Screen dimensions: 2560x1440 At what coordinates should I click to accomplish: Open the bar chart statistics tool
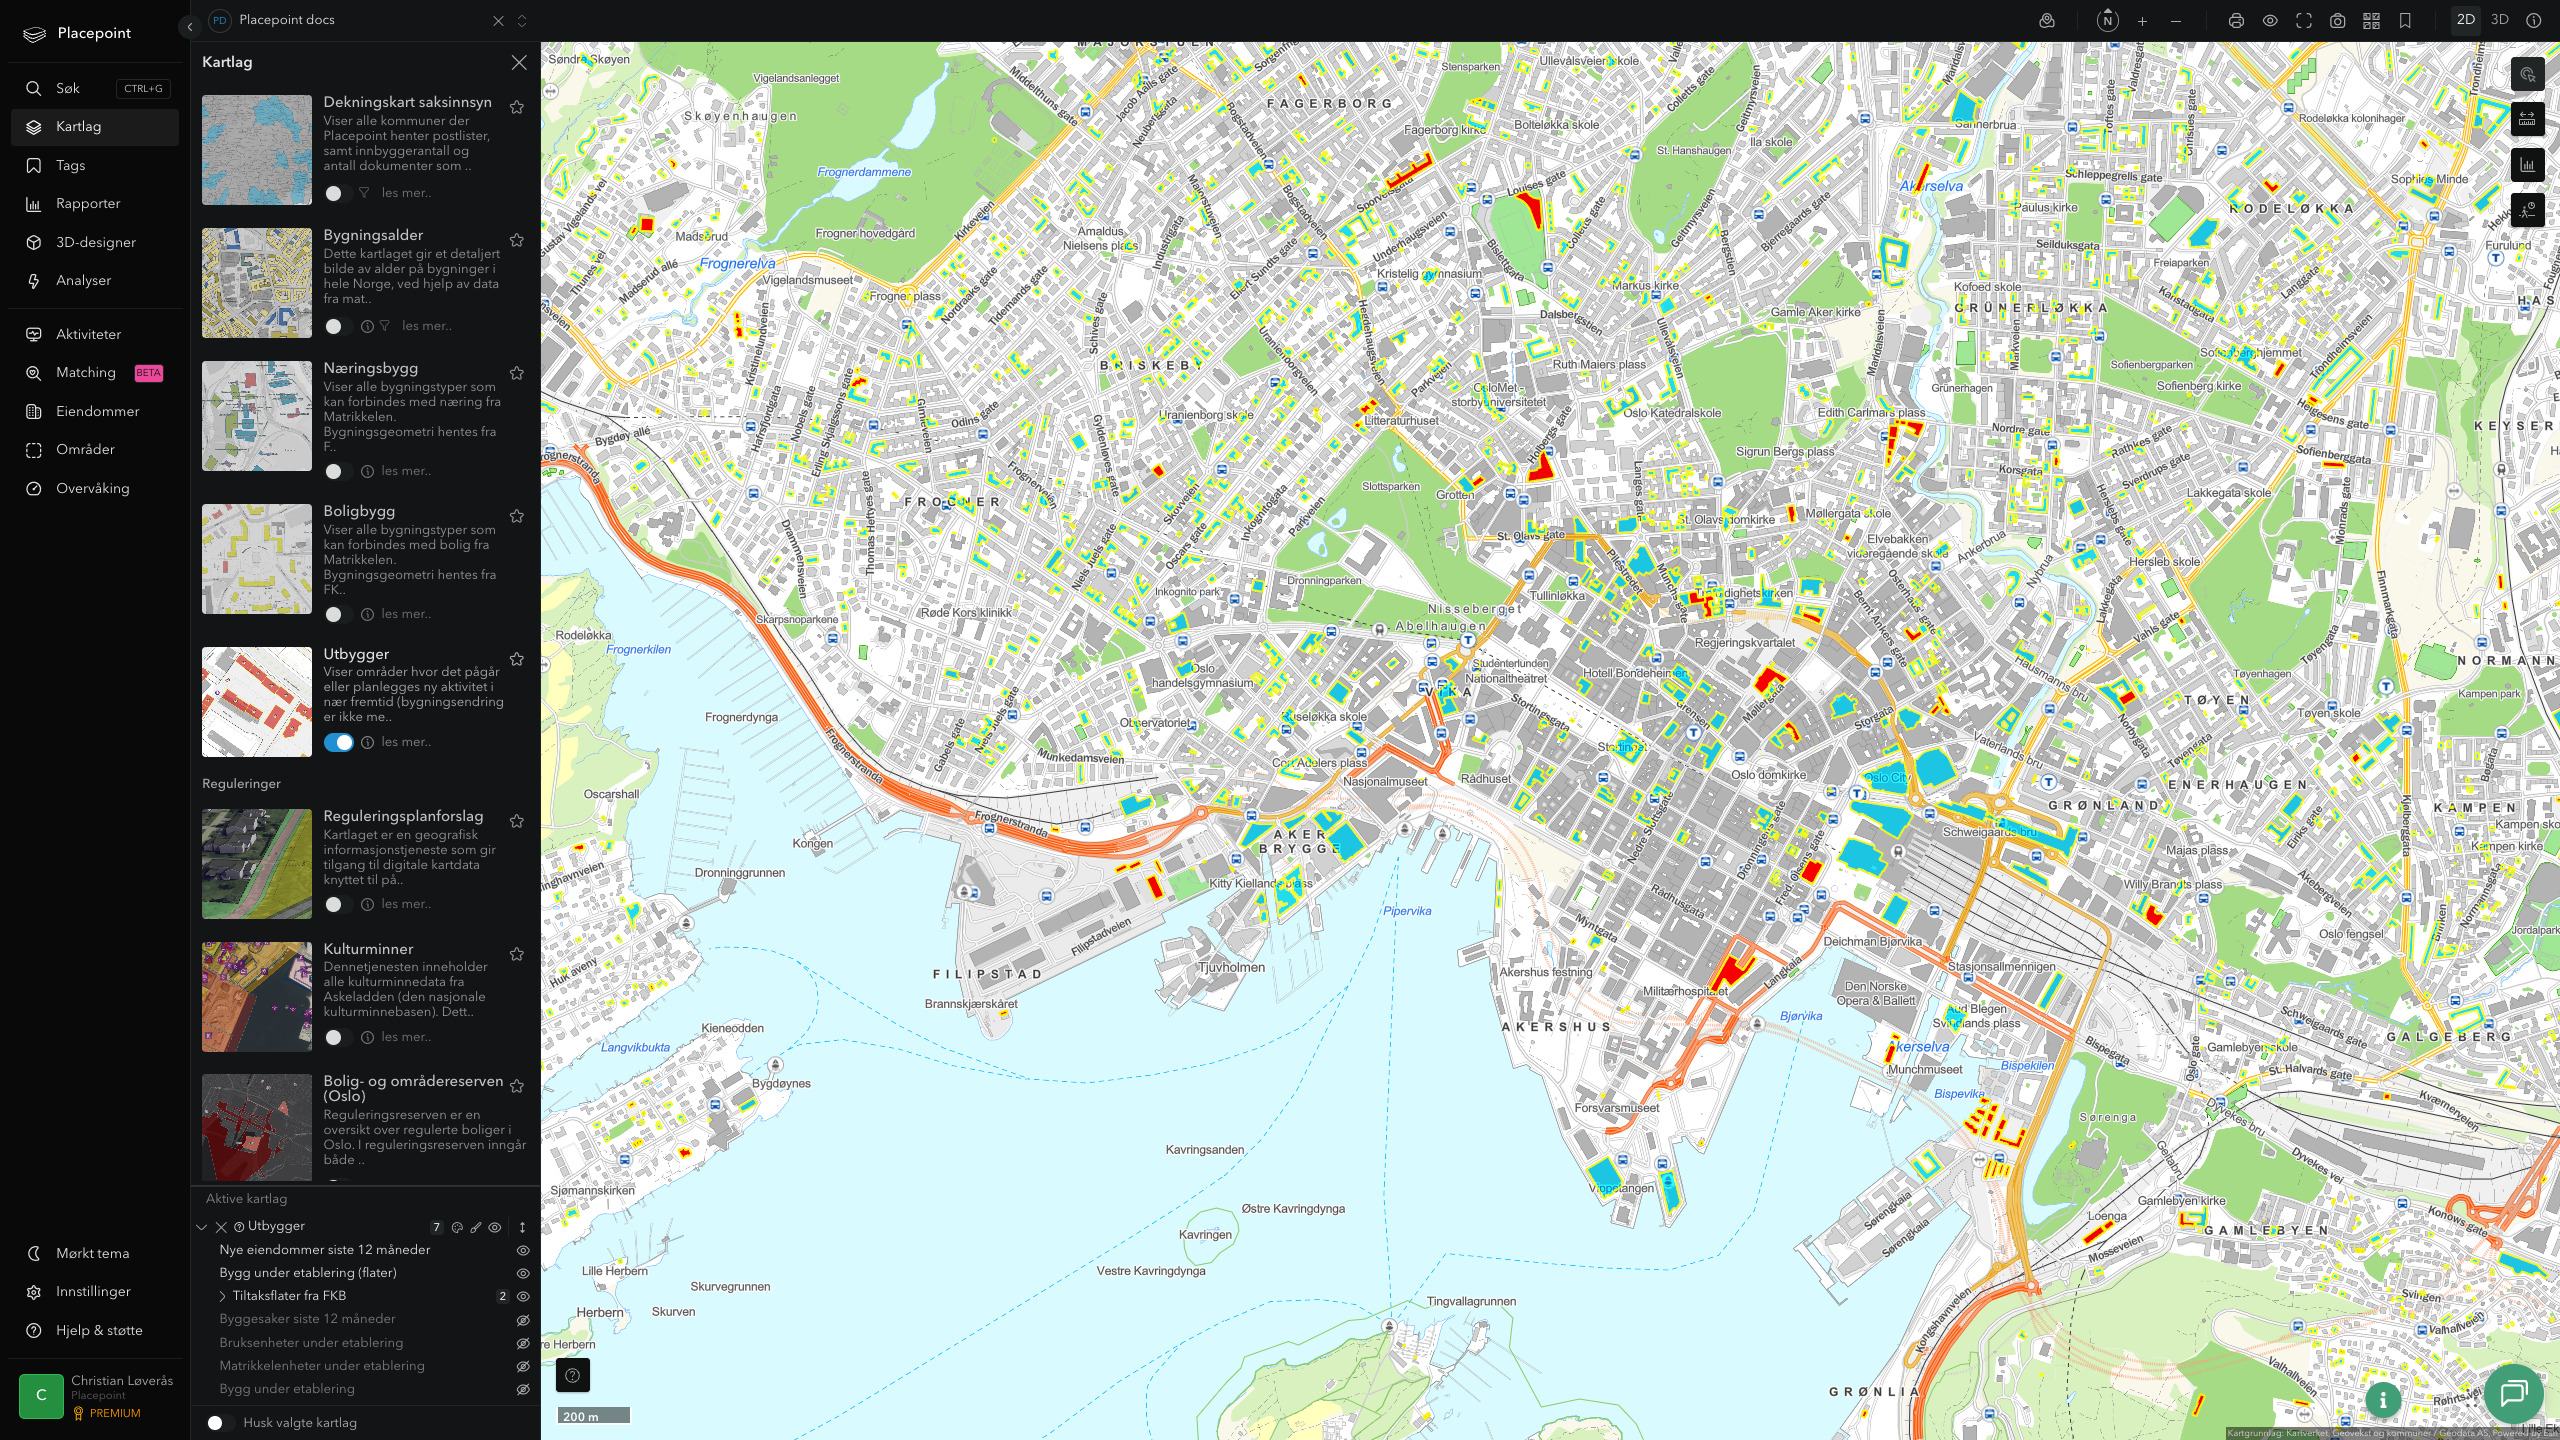tap(2527, 165)
